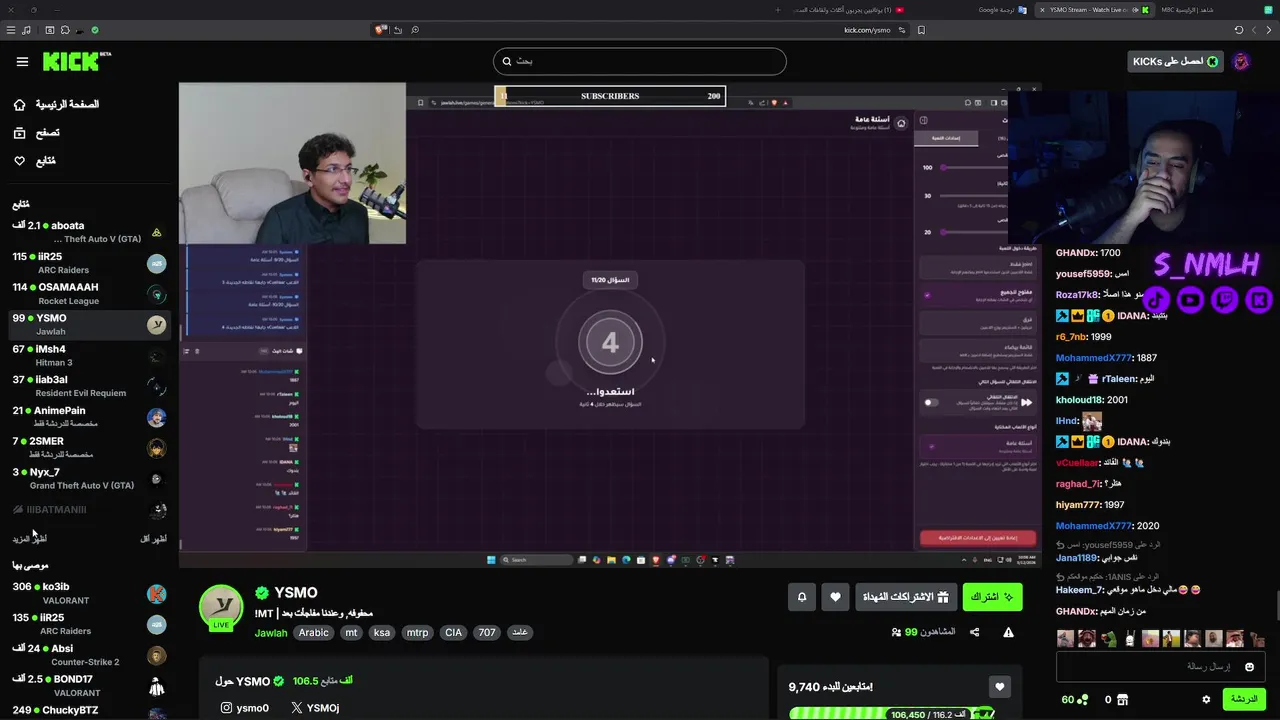Open the Browse sidebar item
Screen dimensions: 1280x720
click(x=36, y=132)
